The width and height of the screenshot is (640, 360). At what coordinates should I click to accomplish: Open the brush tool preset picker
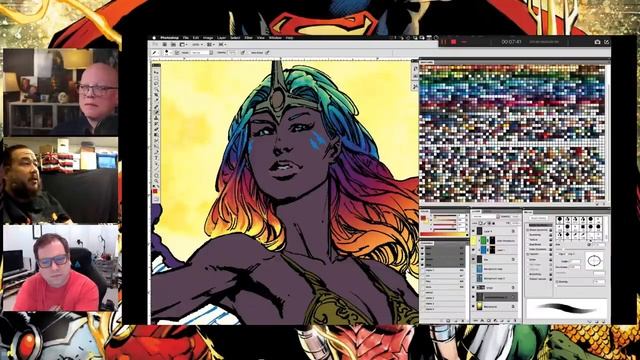[156, 53]
